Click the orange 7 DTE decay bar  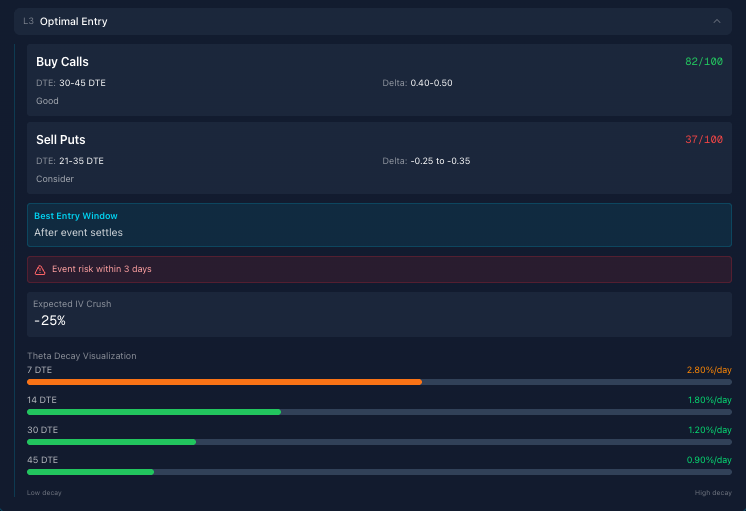[x=224, y=382]
